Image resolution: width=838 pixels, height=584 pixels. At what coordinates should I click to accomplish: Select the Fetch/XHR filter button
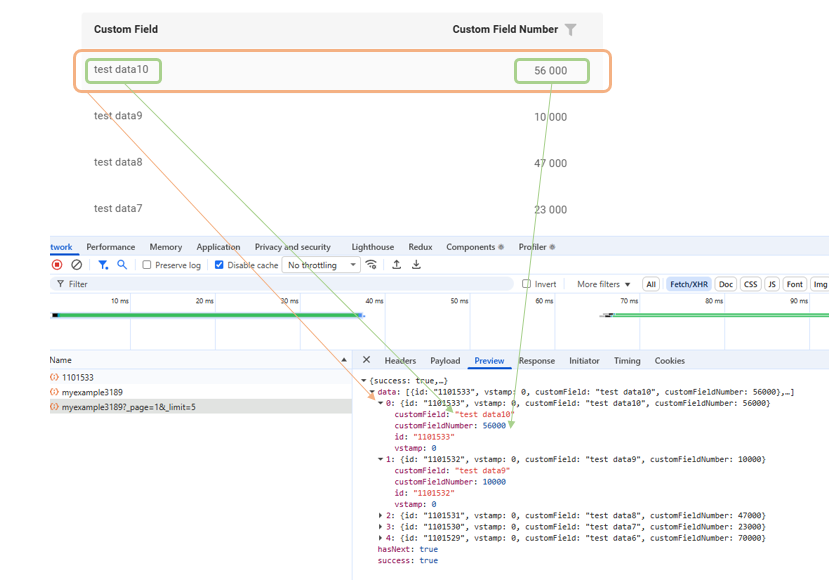click(x=688, y=285)
